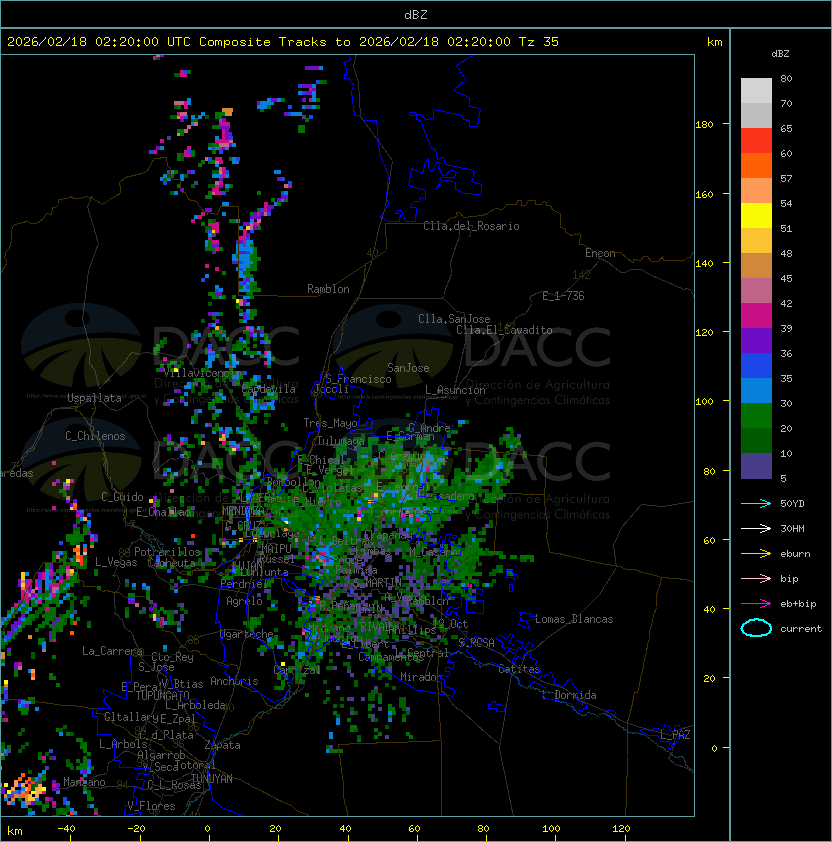Click the 'L_Asuncion' map label
Screen dimensions: 832x842
[x=455, y=390]
